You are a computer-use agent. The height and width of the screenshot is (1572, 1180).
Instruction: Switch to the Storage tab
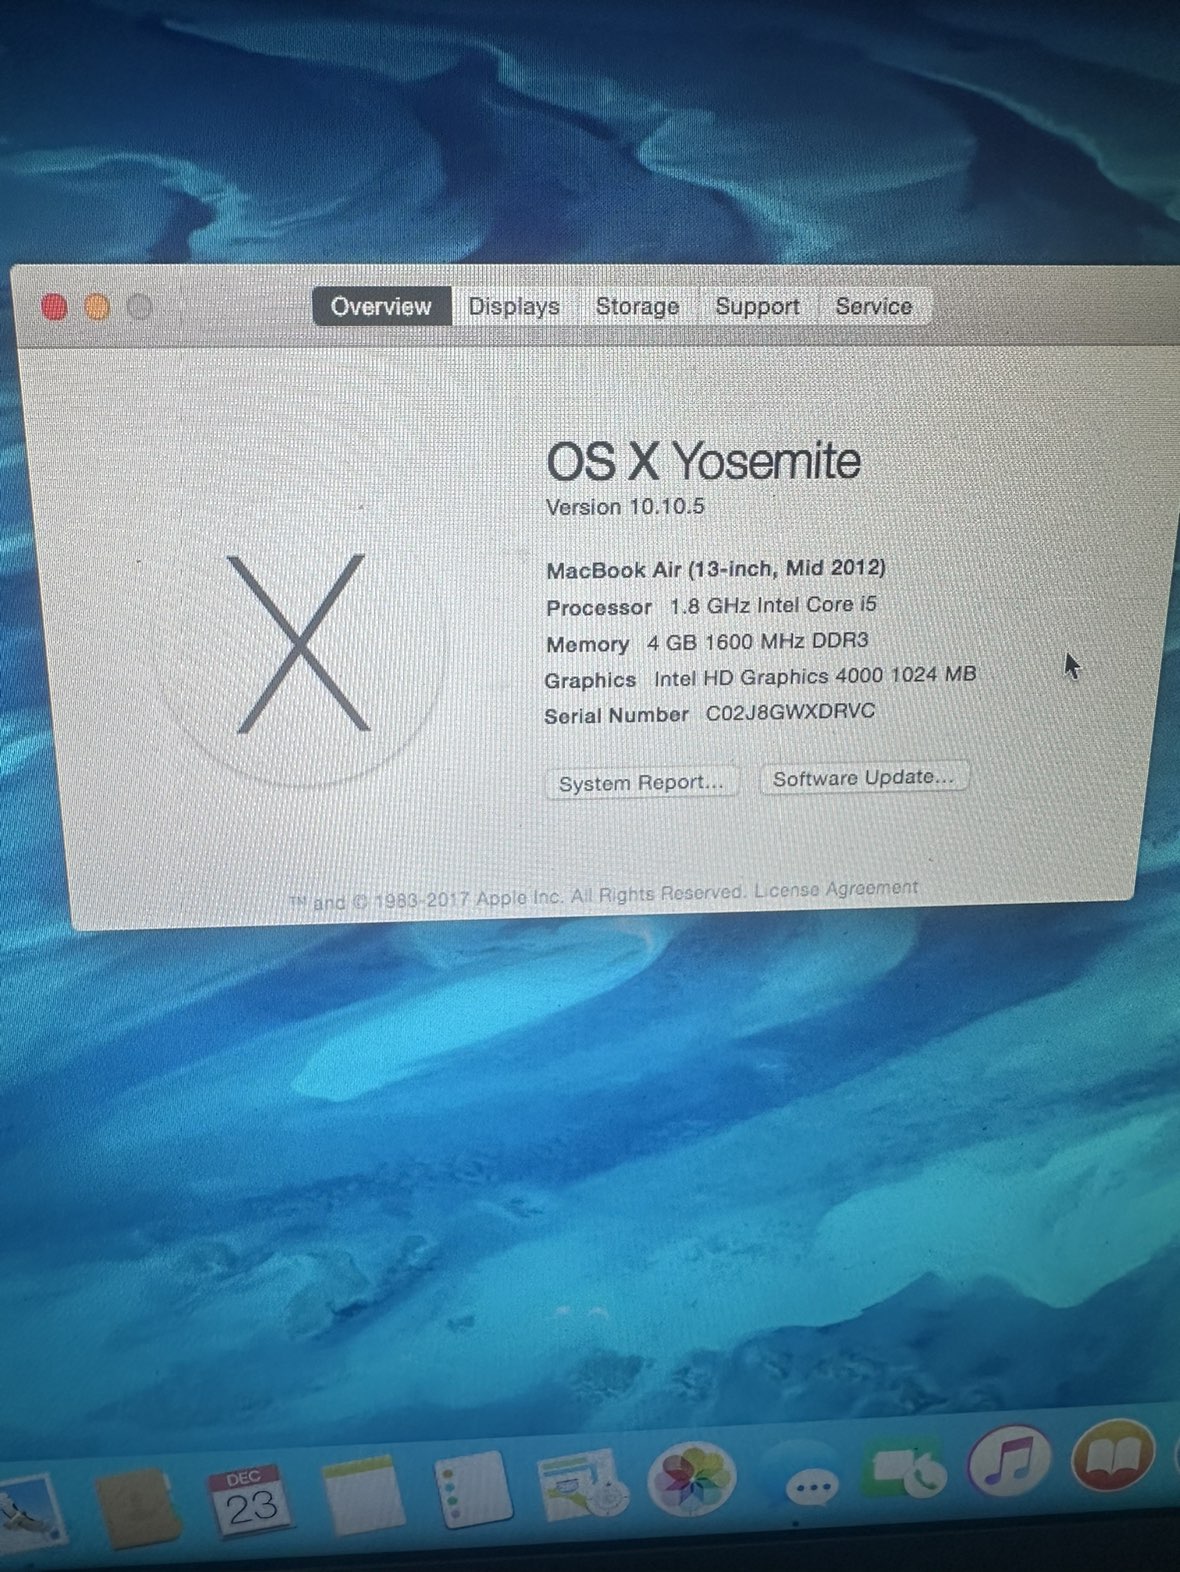coord(637,306)
